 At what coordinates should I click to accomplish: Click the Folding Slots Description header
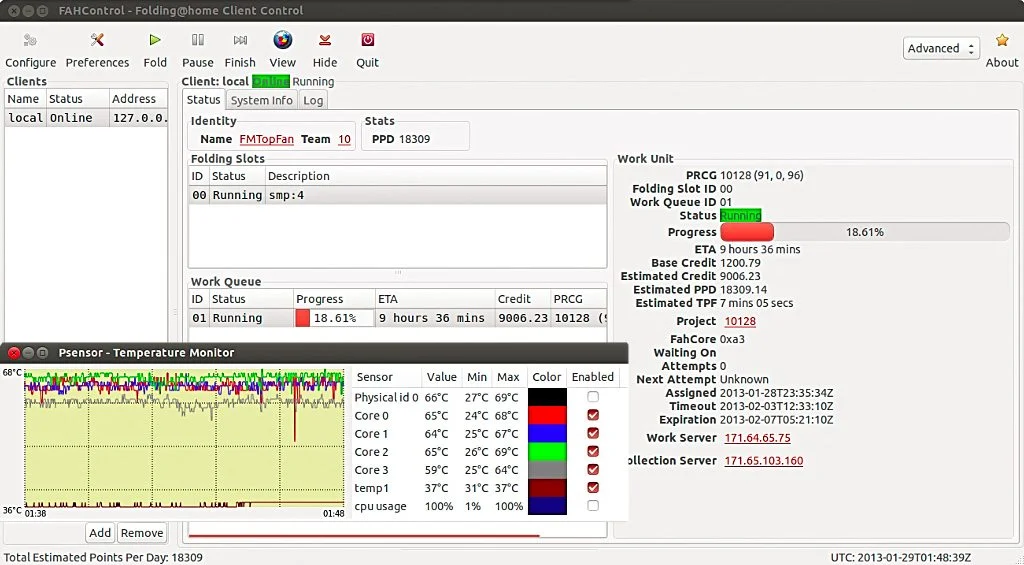click(x=436, y=176)
